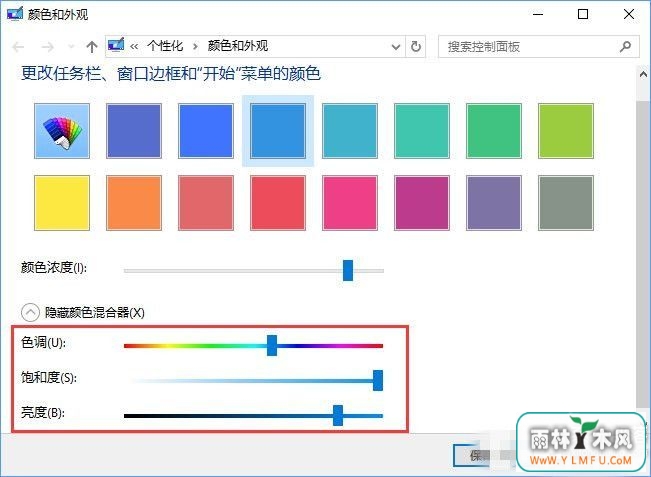Viewport: 651px width, 477px height.
Task: Click the 颜色浓度 intensity slider handle
Action: click(348, 270)
